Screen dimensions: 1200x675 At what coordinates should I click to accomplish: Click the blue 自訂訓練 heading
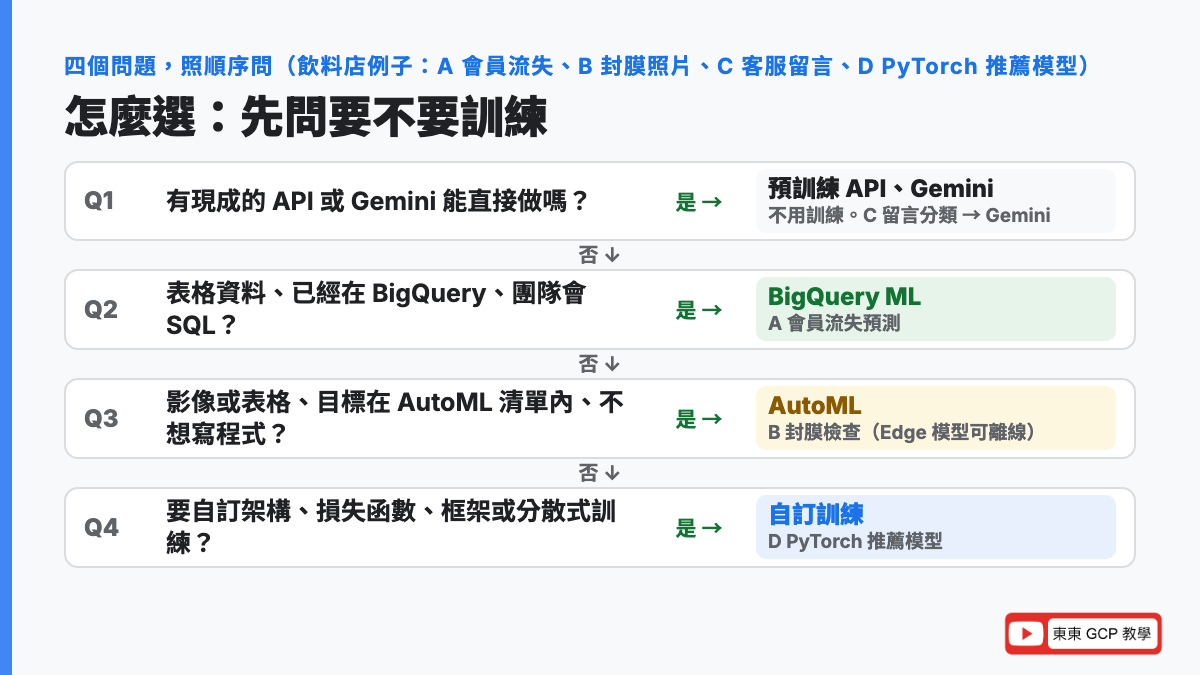tap(815, 514)
